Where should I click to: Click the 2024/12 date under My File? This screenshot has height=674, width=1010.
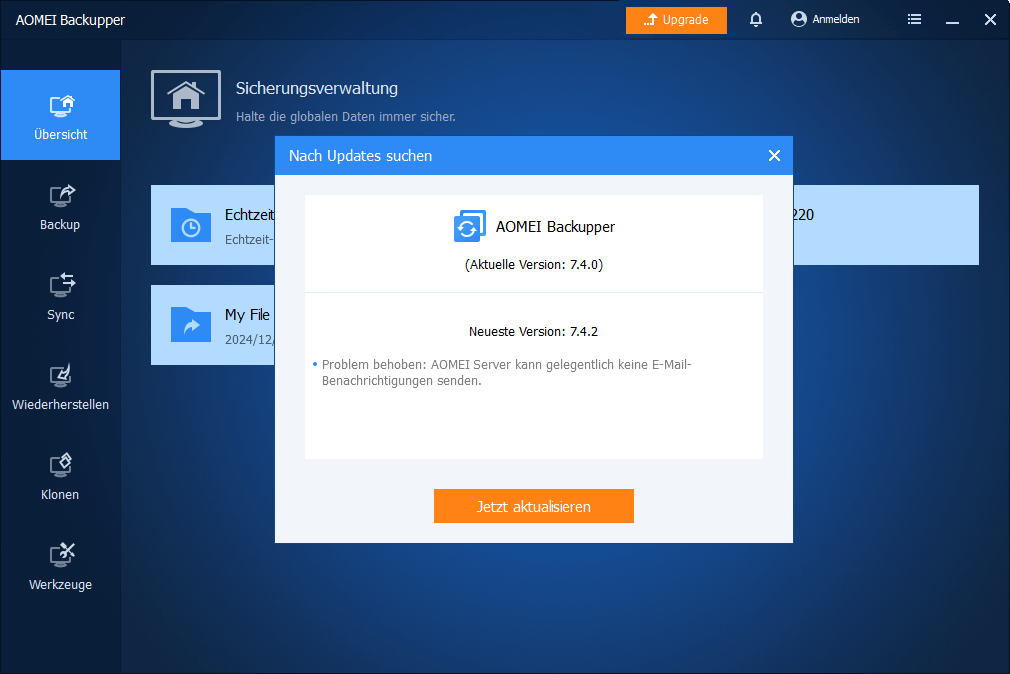click(249, 340)
